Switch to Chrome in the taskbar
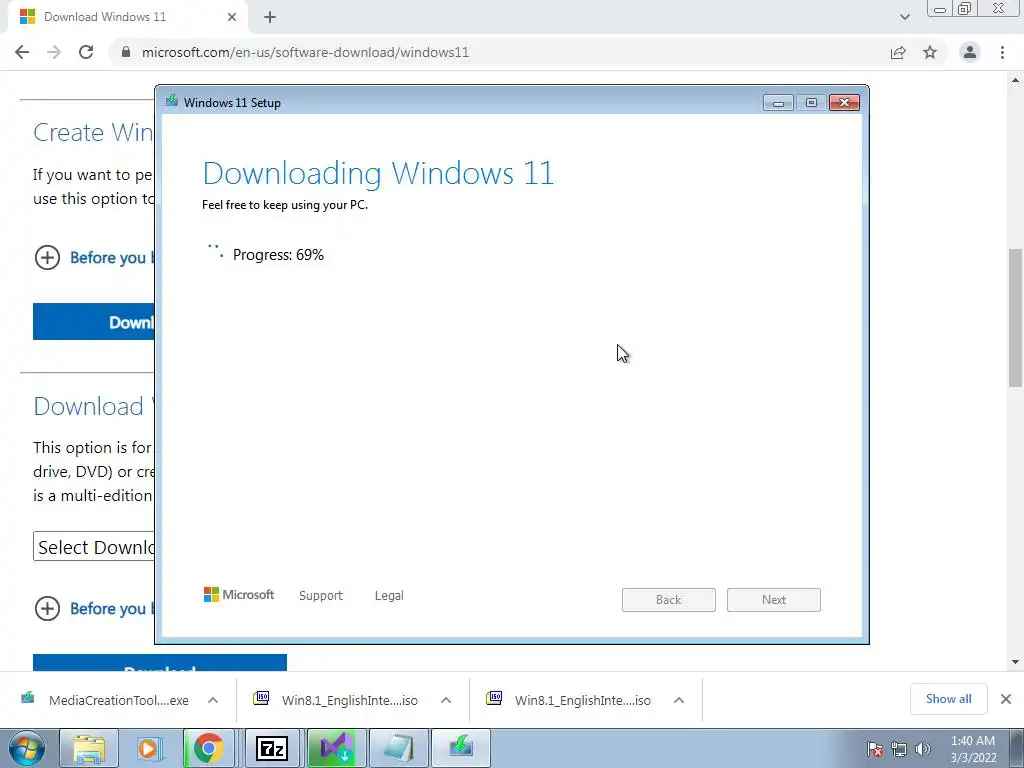The width and height of the screenshot is (1024, 768). pos(209,748)
